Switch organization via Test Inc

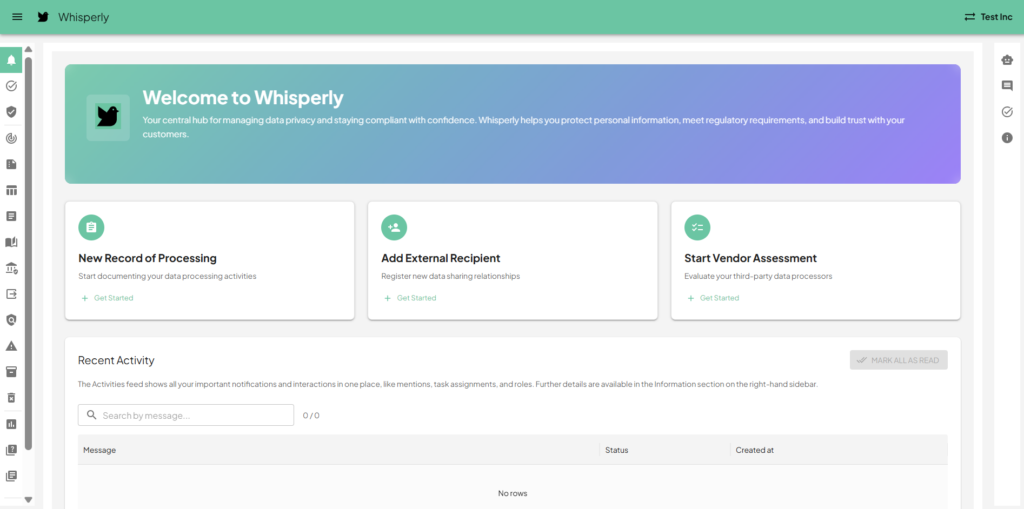click(988, 17)
